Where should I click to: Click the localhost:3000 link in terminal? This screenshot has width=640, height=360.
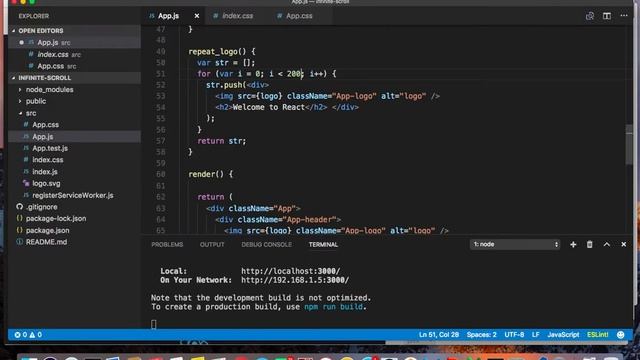point(291,271)
